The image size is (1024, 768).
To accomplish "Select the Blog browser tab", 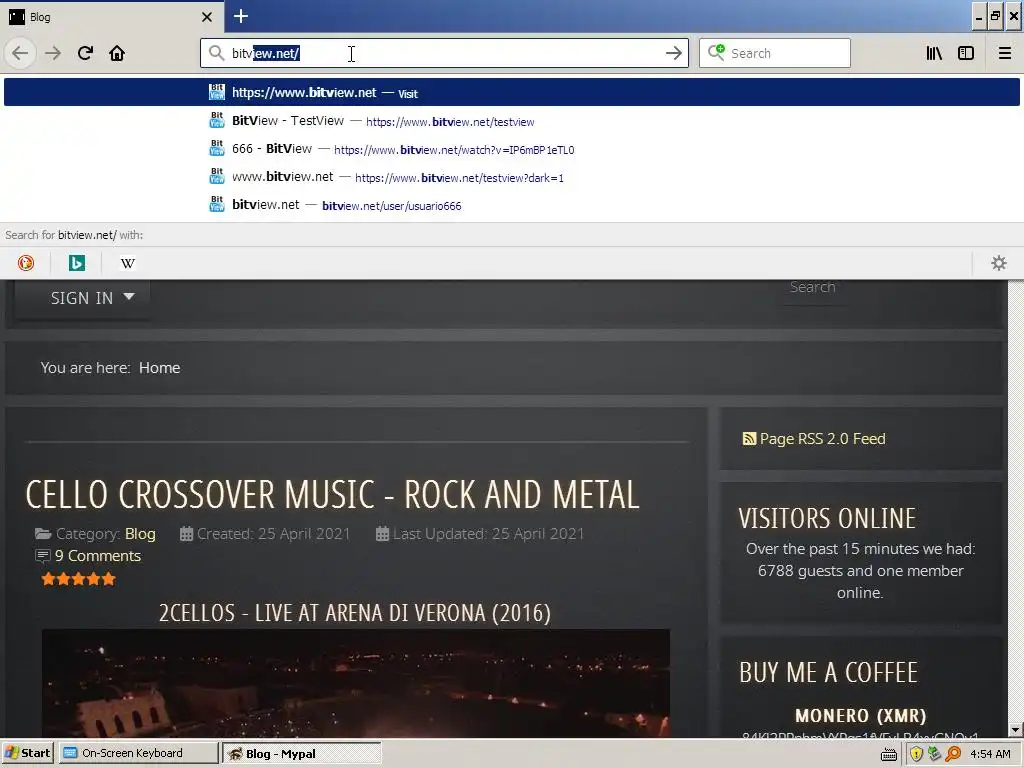I will pyautogui.click(x=112, y=16).
